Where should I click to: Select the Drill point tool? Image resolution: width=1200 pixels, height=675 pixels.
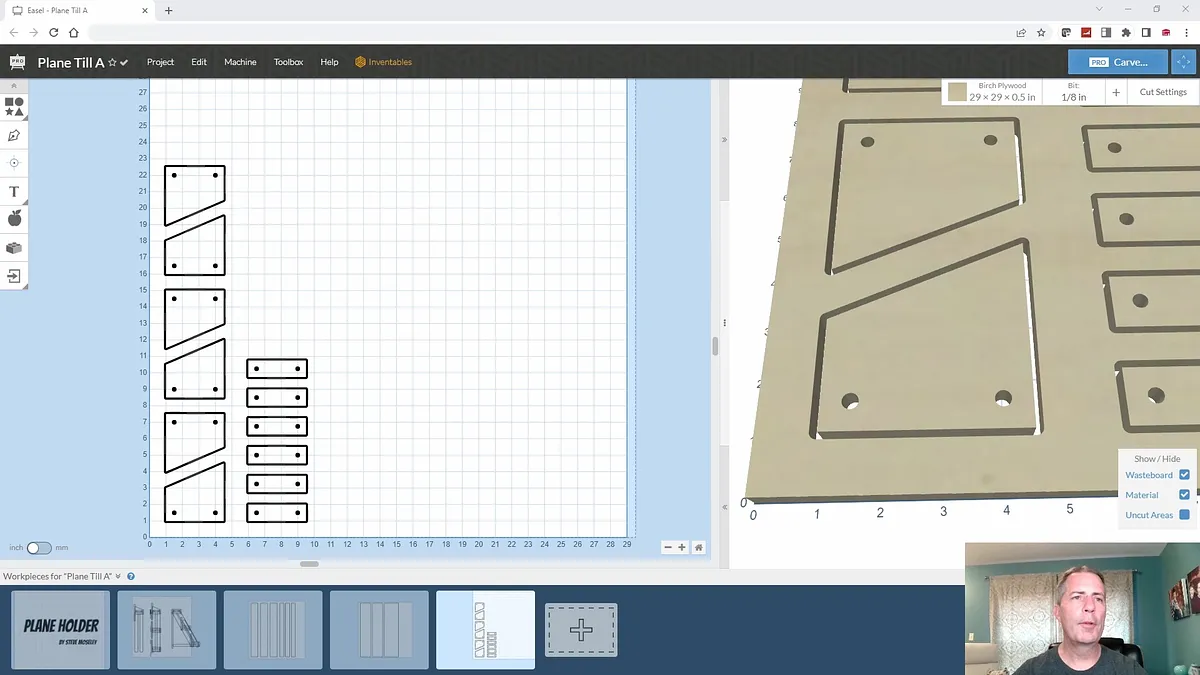click(14, 163)
